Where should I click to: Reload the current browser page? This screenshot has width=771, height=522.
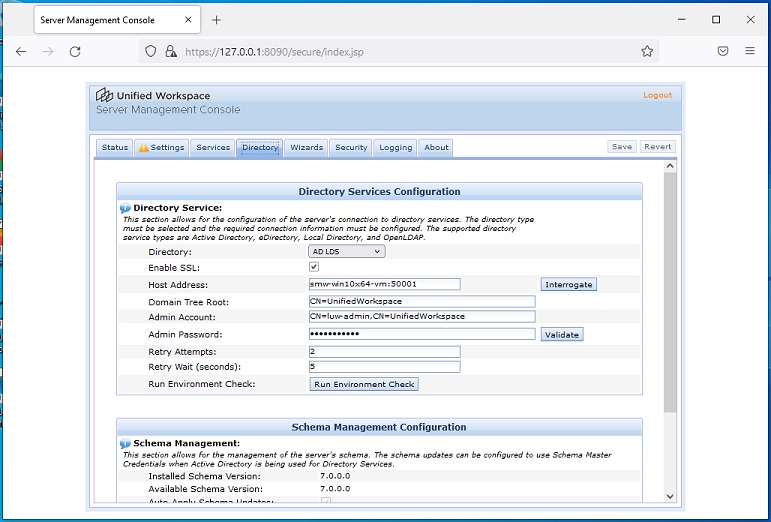tap(75, 52)
